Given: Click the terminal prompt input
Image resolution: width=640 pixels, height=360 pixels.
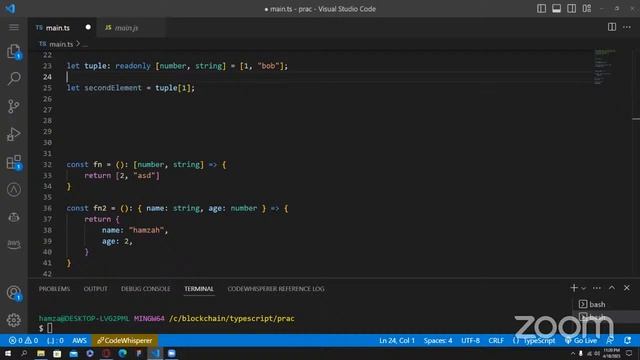Looking at the screenshot, I should (x=49, y=328).
